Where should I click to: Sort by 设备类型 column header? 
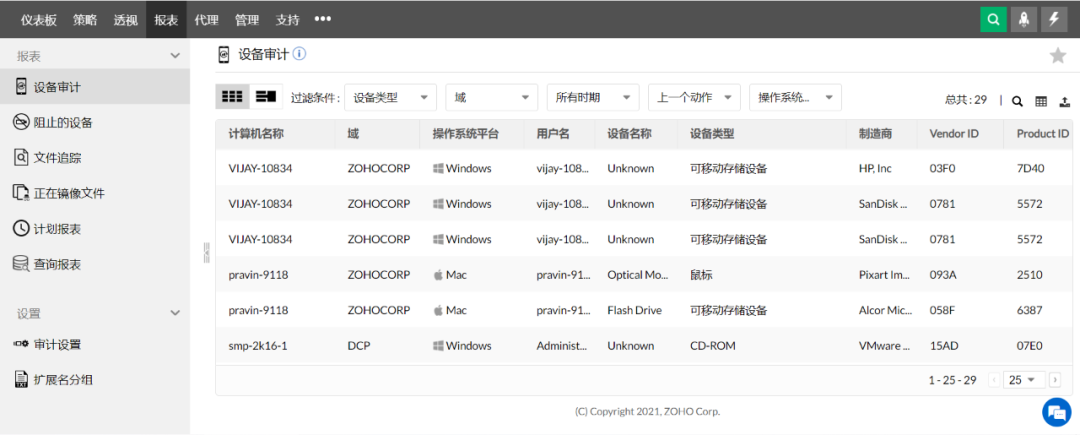(712, 134)
